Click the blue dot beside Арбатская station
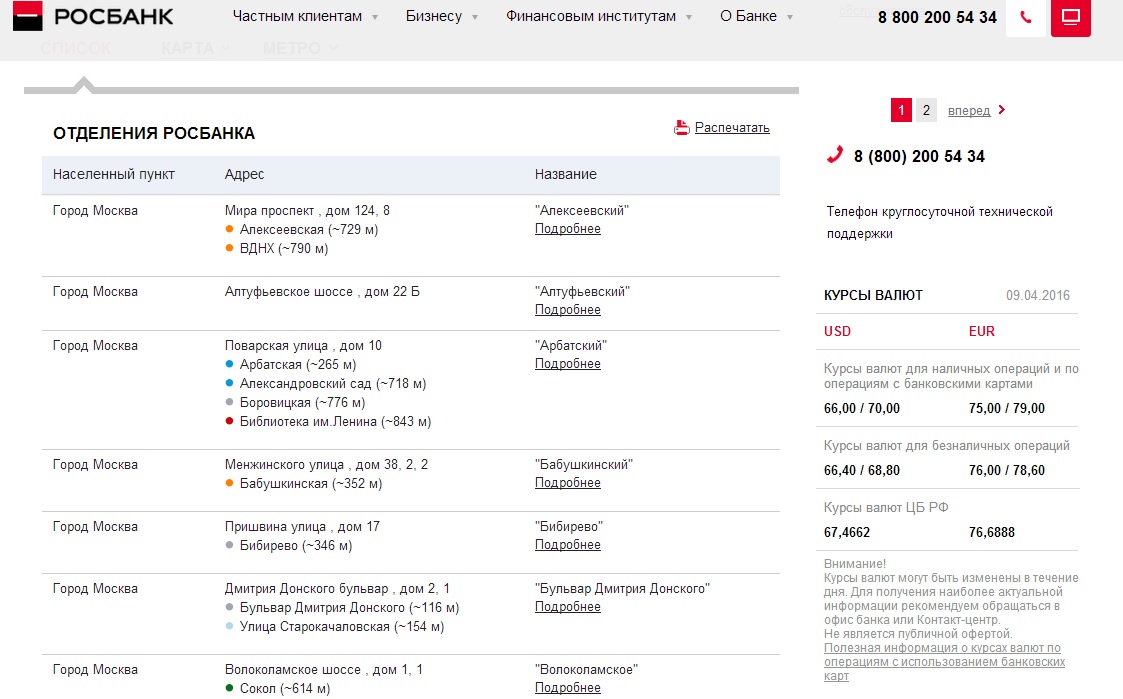 pos(230,364)
